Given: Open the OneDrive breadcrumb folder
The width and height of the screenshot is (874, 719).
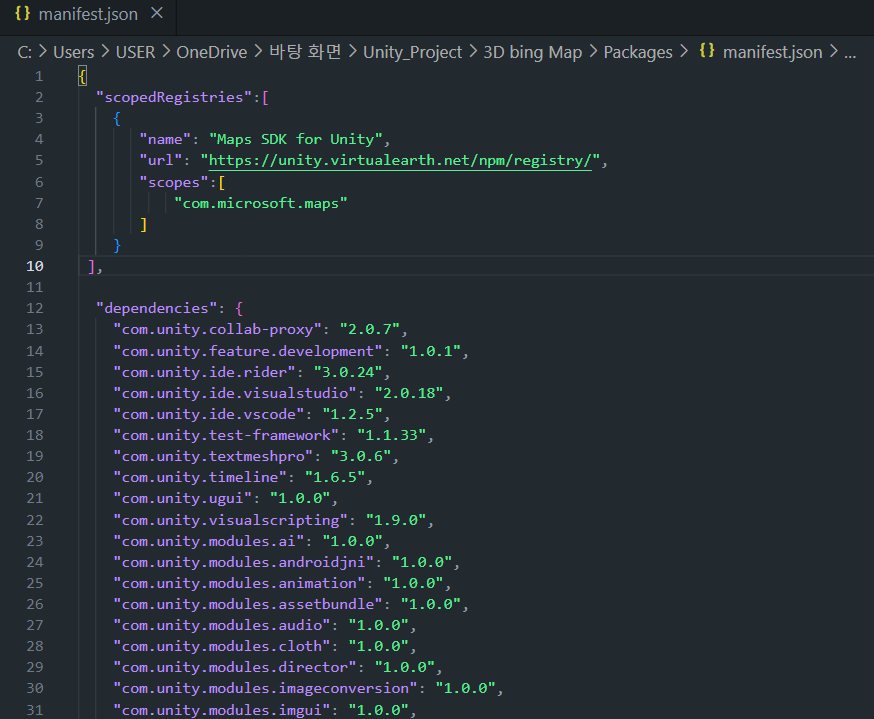Looking at the screenshot, I should (x=212, y=52).
